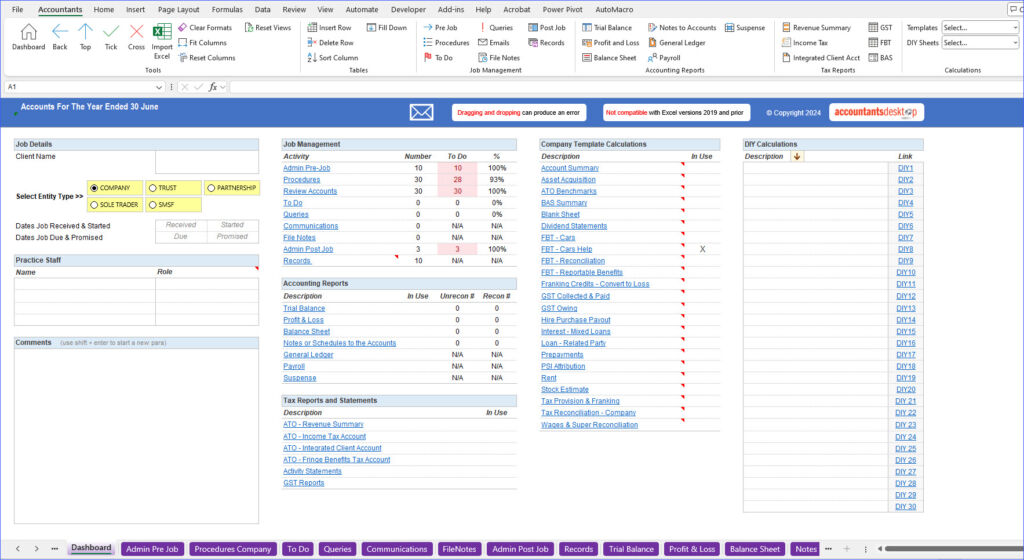The width and height of the screenshot is (1024, 560).
Task: Click the Payroll icon in Accounting Reports
Action: (x=652, y=58)
